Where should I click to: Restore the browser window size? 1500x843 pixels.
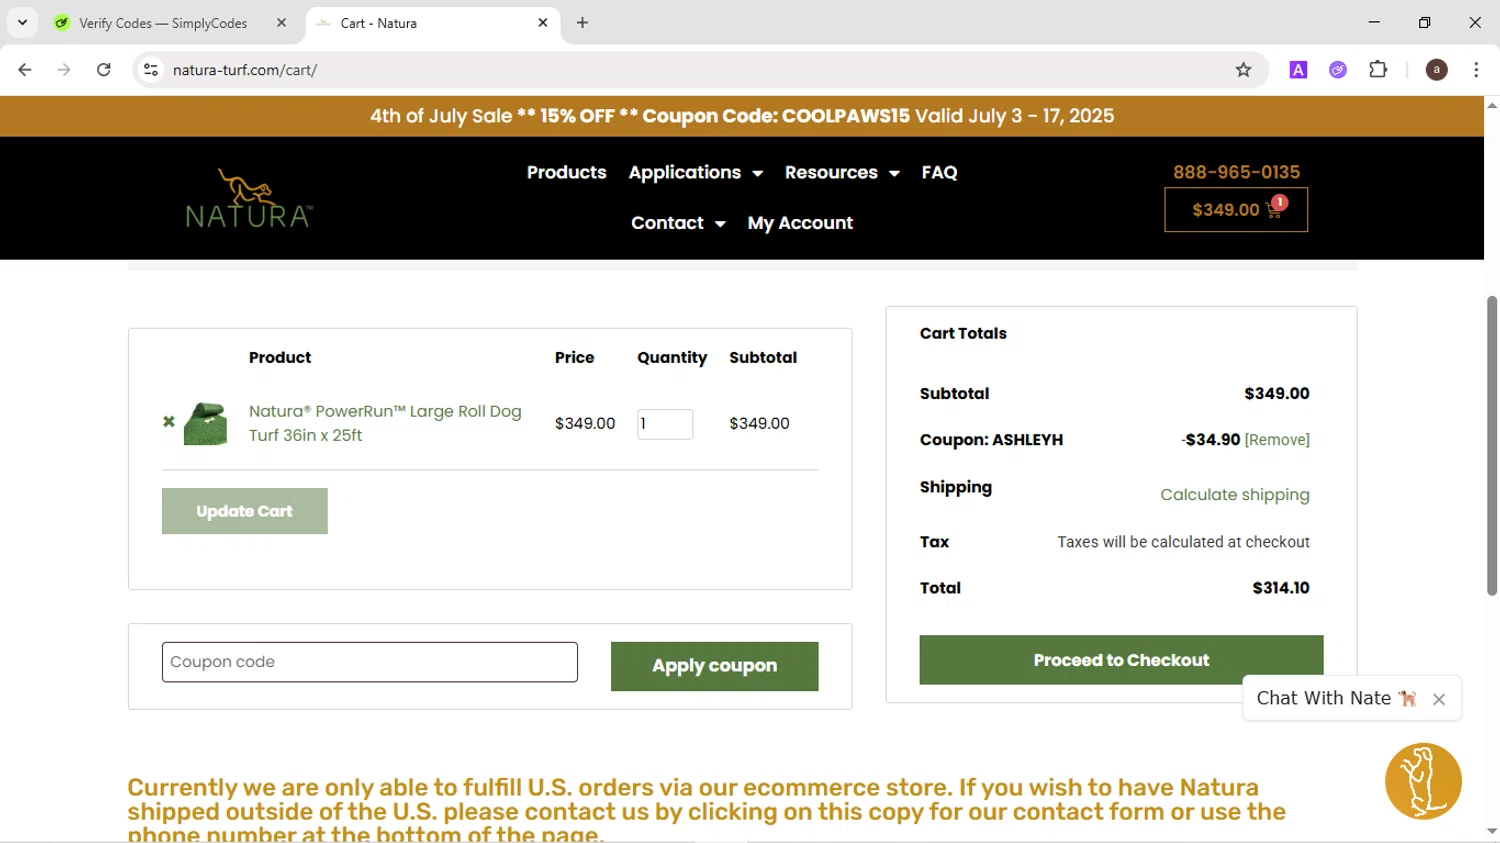pyautogui.click(x=1424, y=22)
